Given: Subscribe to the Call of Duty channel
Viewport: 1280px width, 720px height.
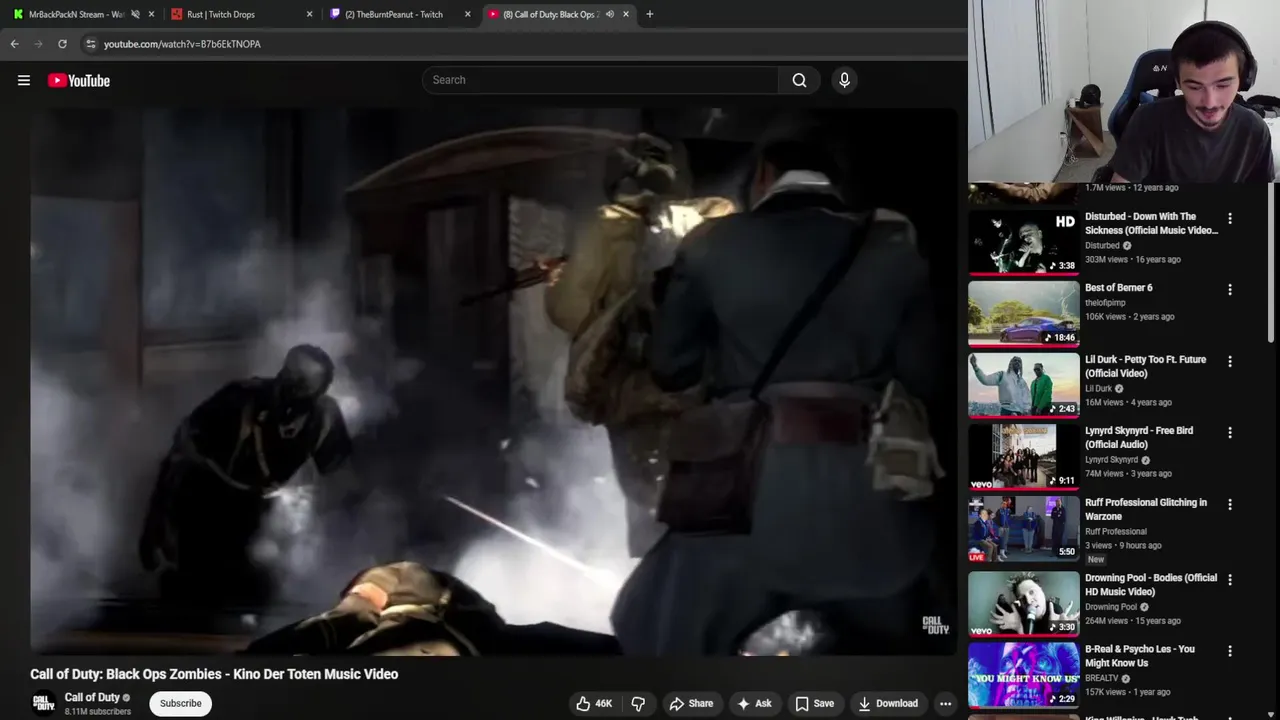Looking at the screenshot, I should pos(180,704).
